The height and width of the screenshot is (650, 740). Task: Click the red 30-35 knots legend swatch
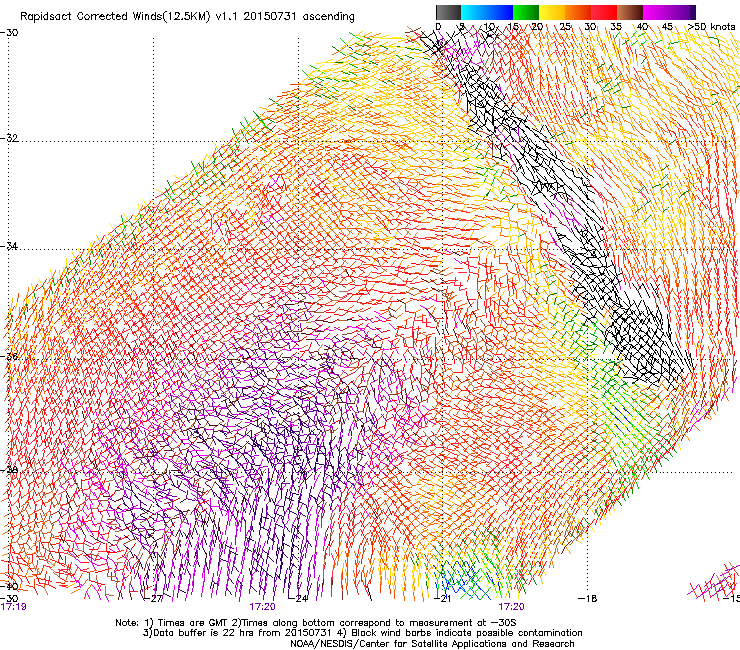click(604, 12)
